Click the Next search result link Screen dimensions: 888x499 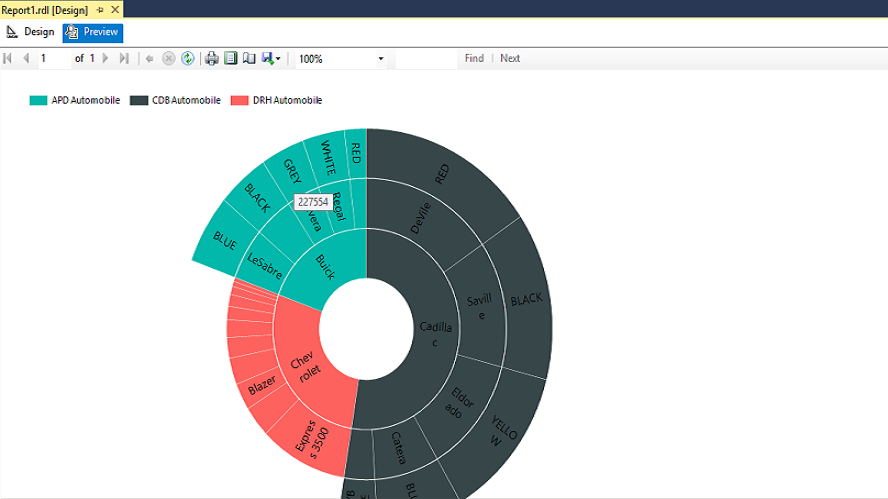click(x=510, y=58)
